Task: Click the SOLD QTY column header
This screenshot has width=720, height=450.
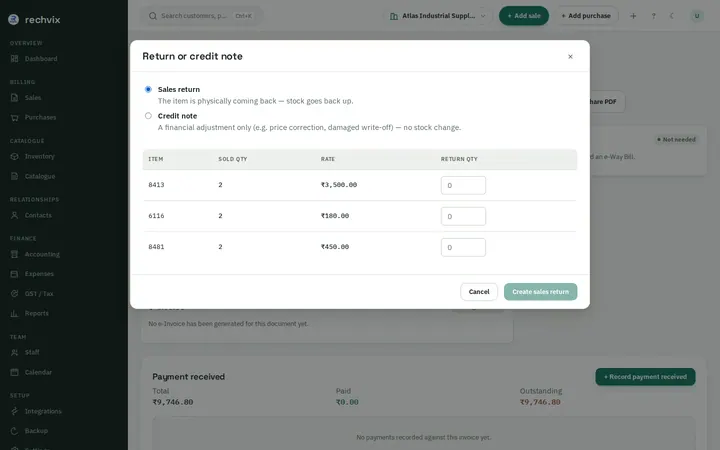Action: [233, 159]
